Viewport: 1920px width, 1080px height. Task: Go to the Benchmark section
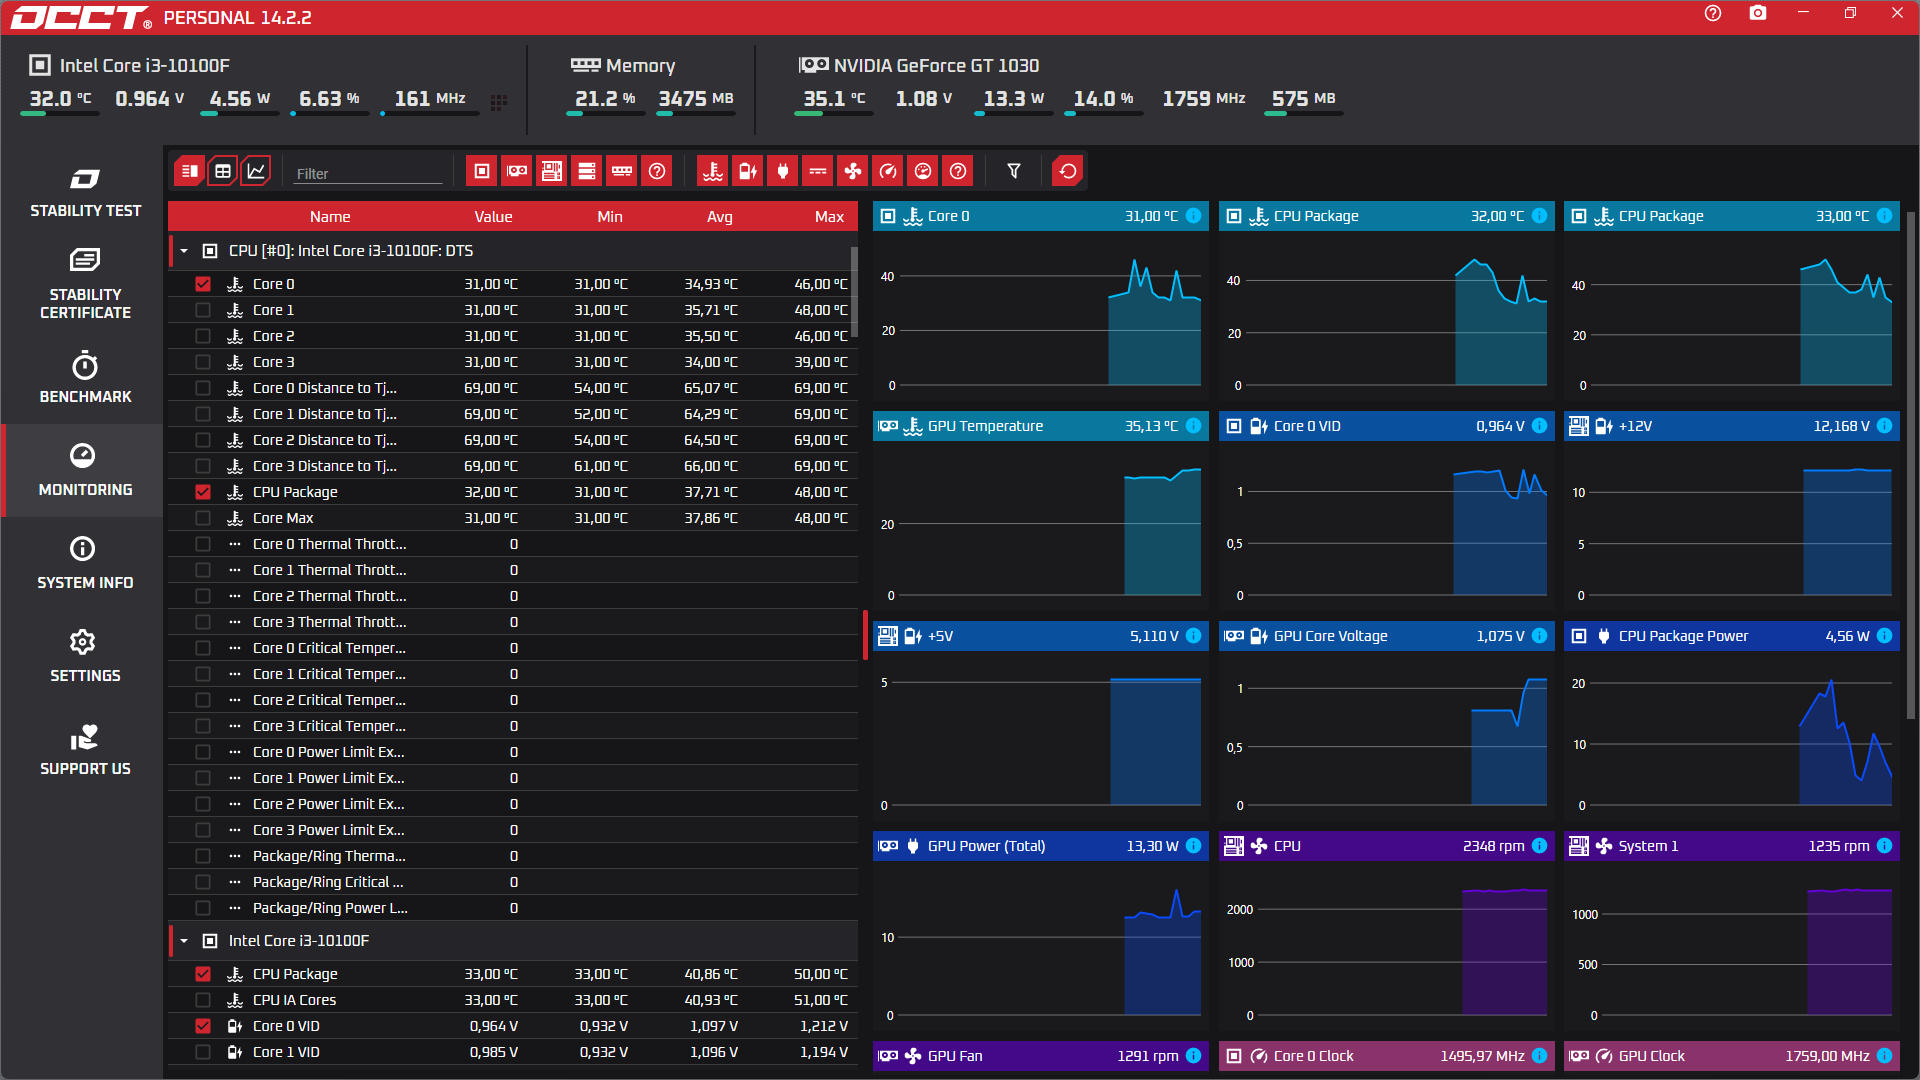85,378
